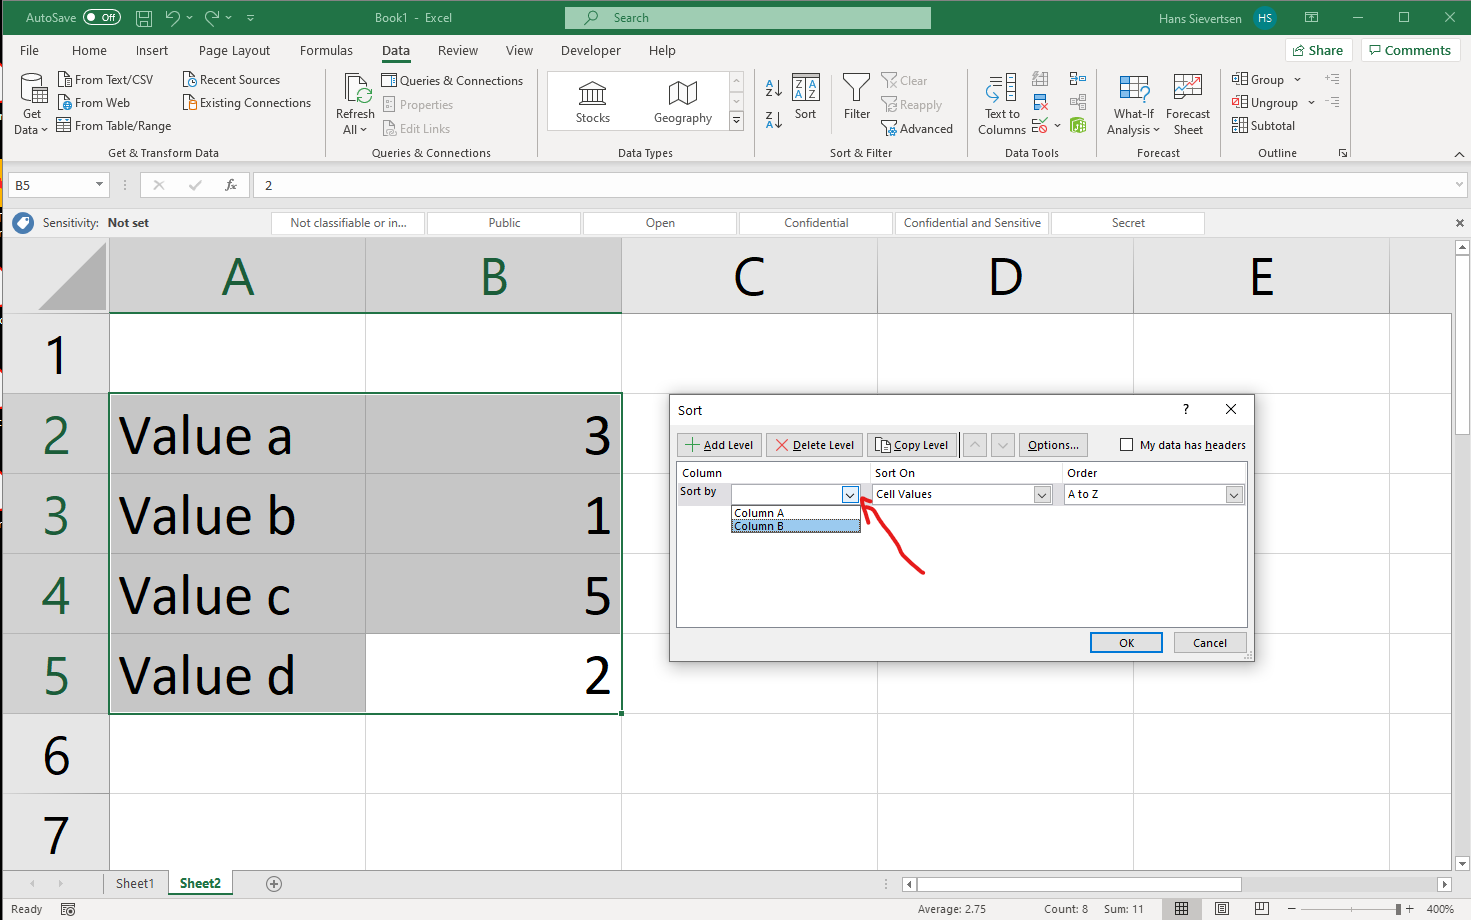Screen dimensions: 1471x920
Task: Launch Text to Columns
Action: [1001, 104]
